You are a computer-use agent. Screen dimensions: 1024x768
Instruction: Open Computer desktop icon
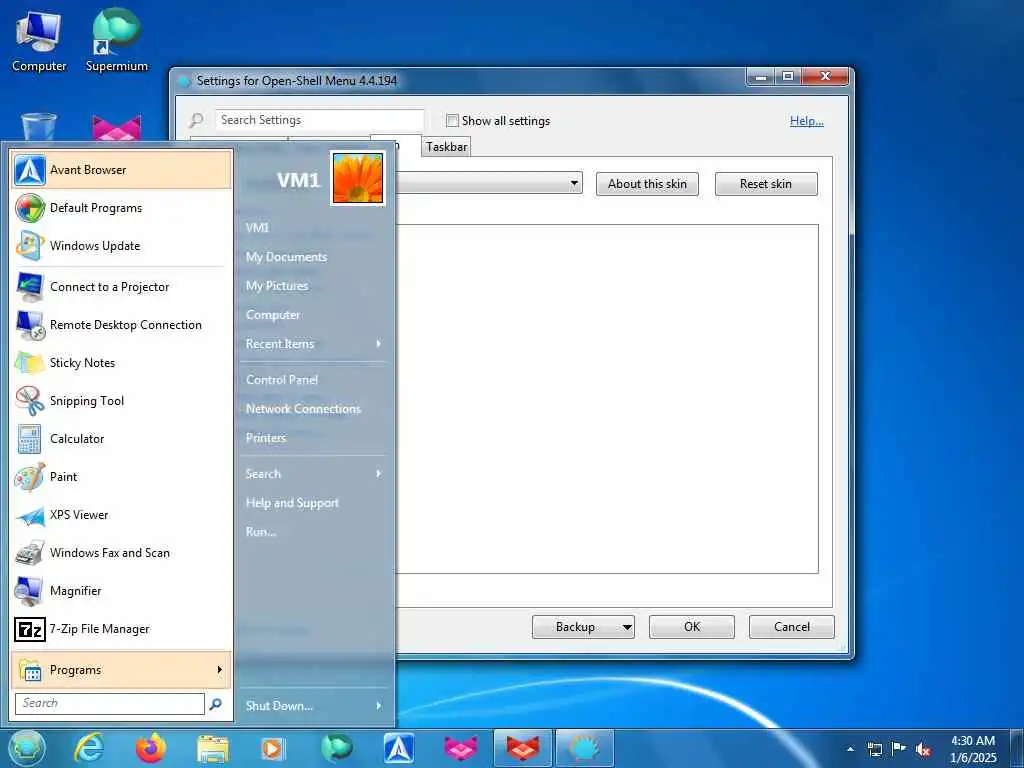(x=39, y=40)
